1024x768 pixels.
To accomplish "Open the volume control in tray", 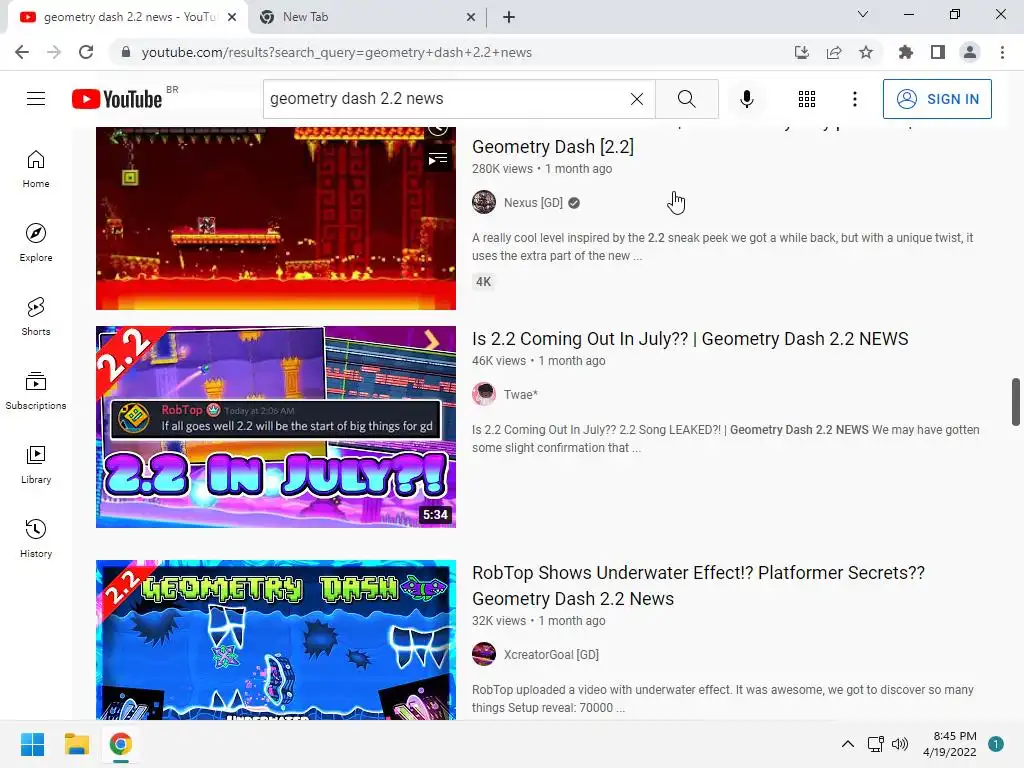I will 900,744.
